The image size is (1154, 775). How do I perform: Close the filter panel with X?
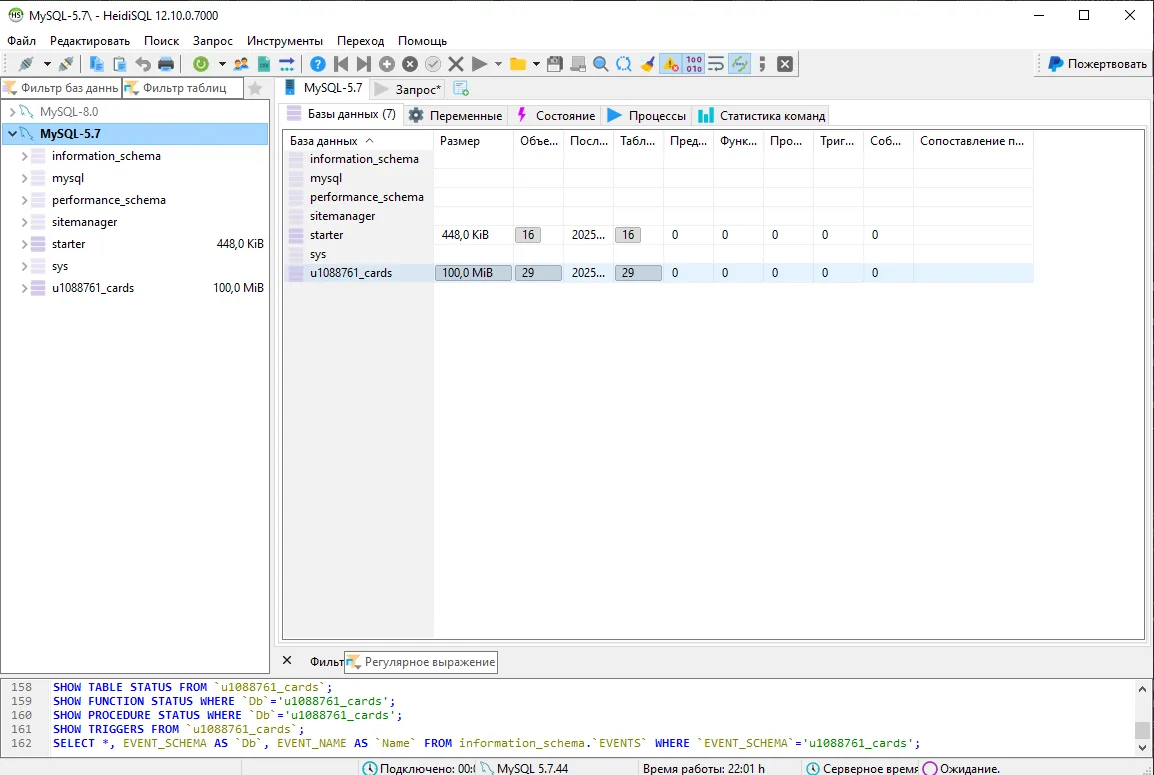click(x=287, y=661)
